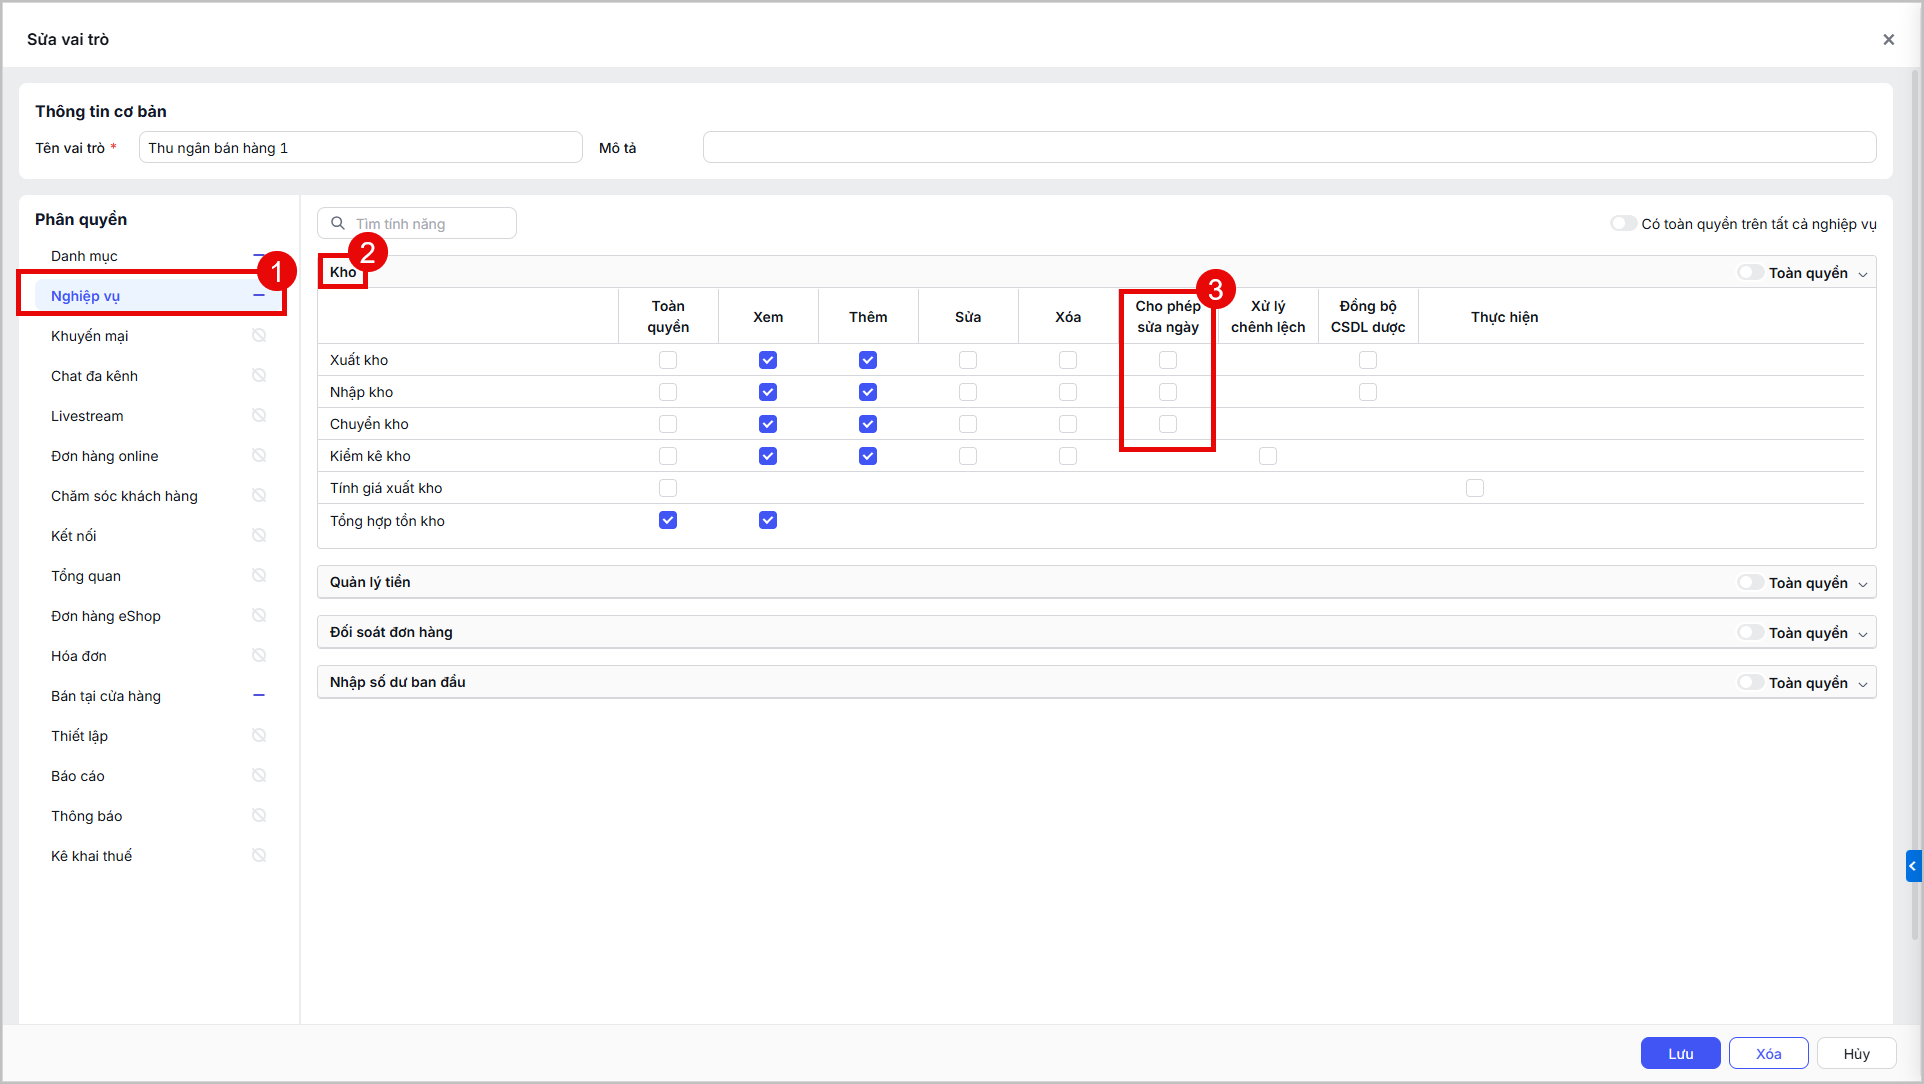The image size is (1924, 1084).
Task: Check Thực hiện for Tính giá xuất kho
Action: [x=1475, y=488]
